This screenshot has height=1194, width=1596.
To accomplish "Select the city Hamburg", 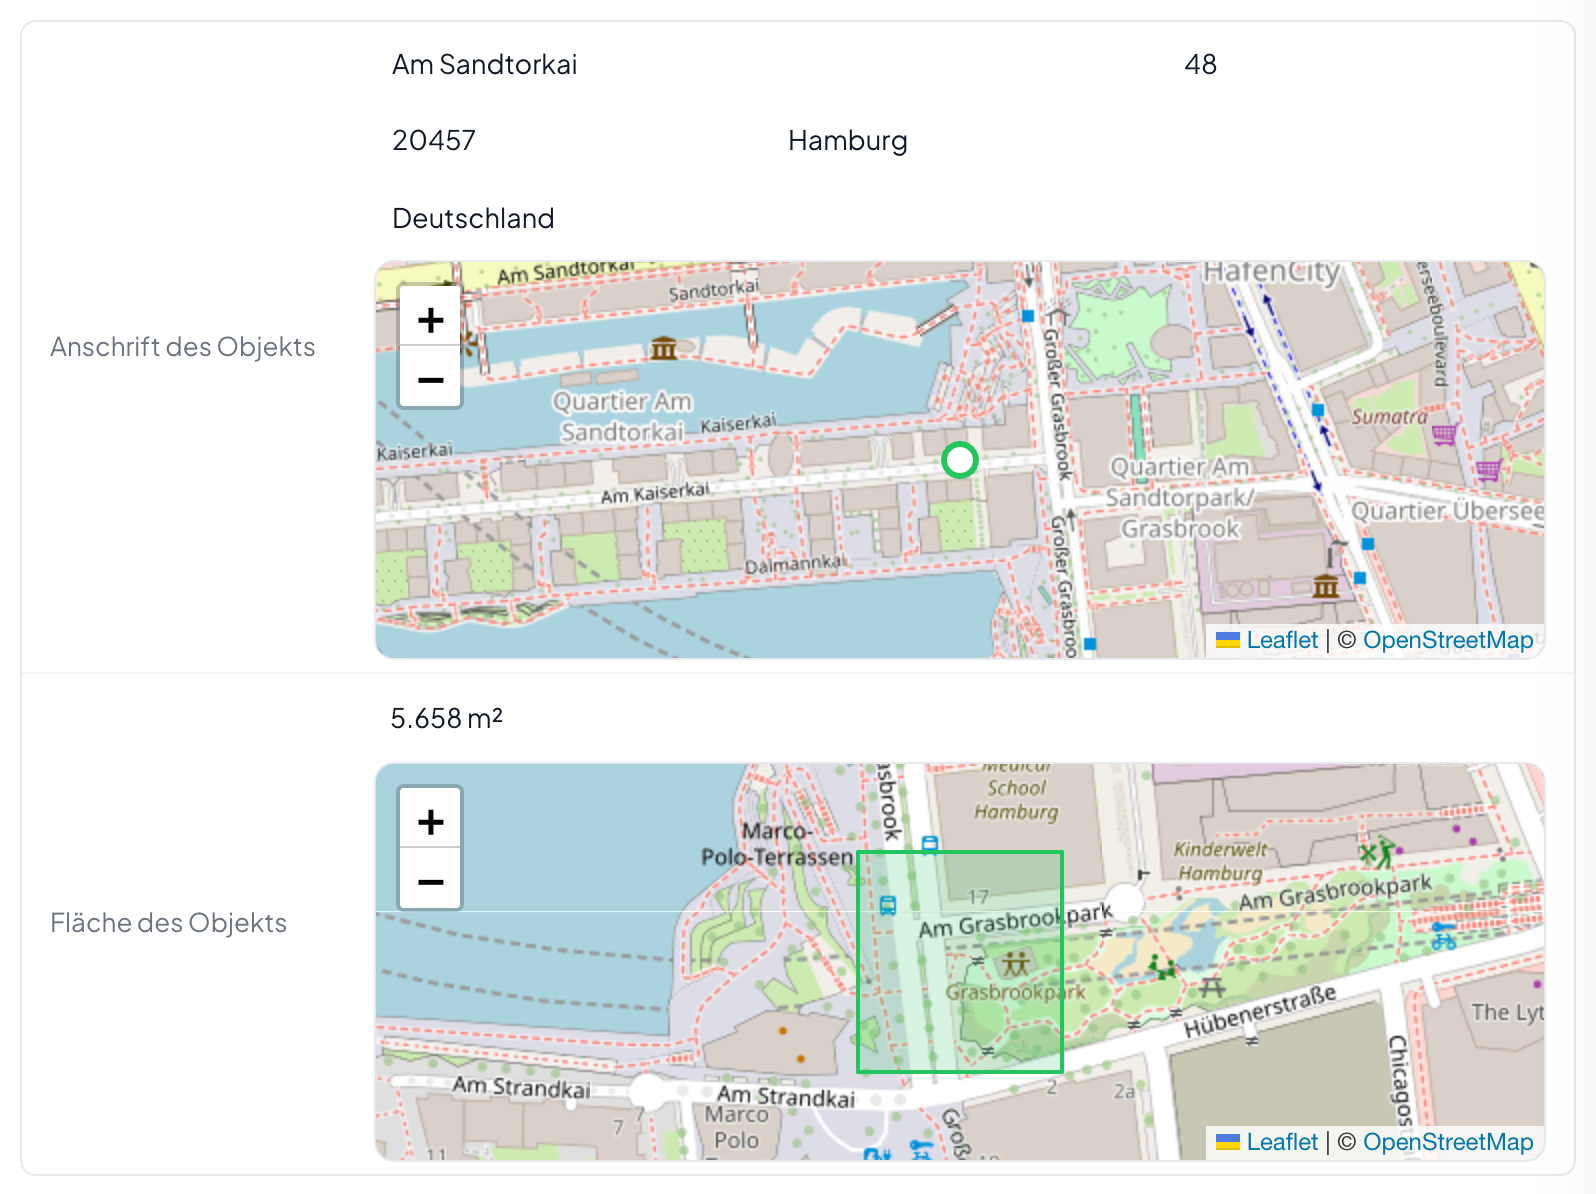I will [x=848, y=141].
